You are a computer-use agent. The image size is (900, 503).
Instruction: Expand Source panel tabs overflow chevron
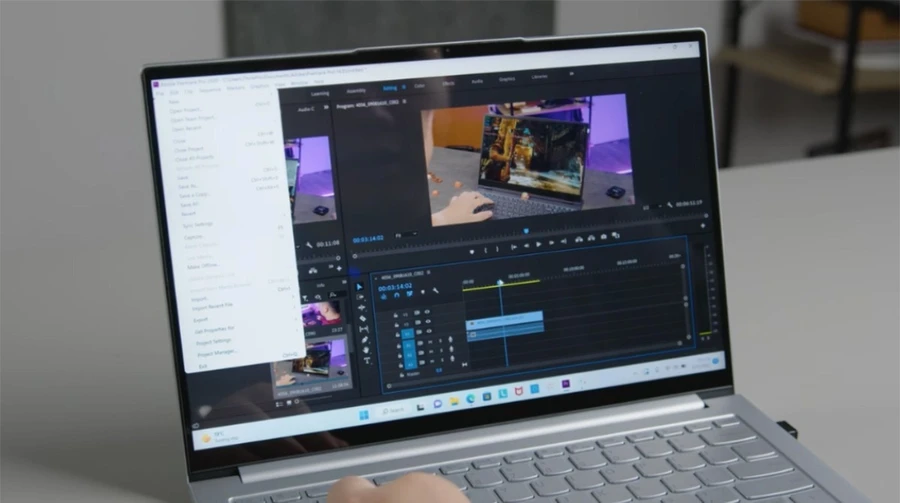point(326,107)
